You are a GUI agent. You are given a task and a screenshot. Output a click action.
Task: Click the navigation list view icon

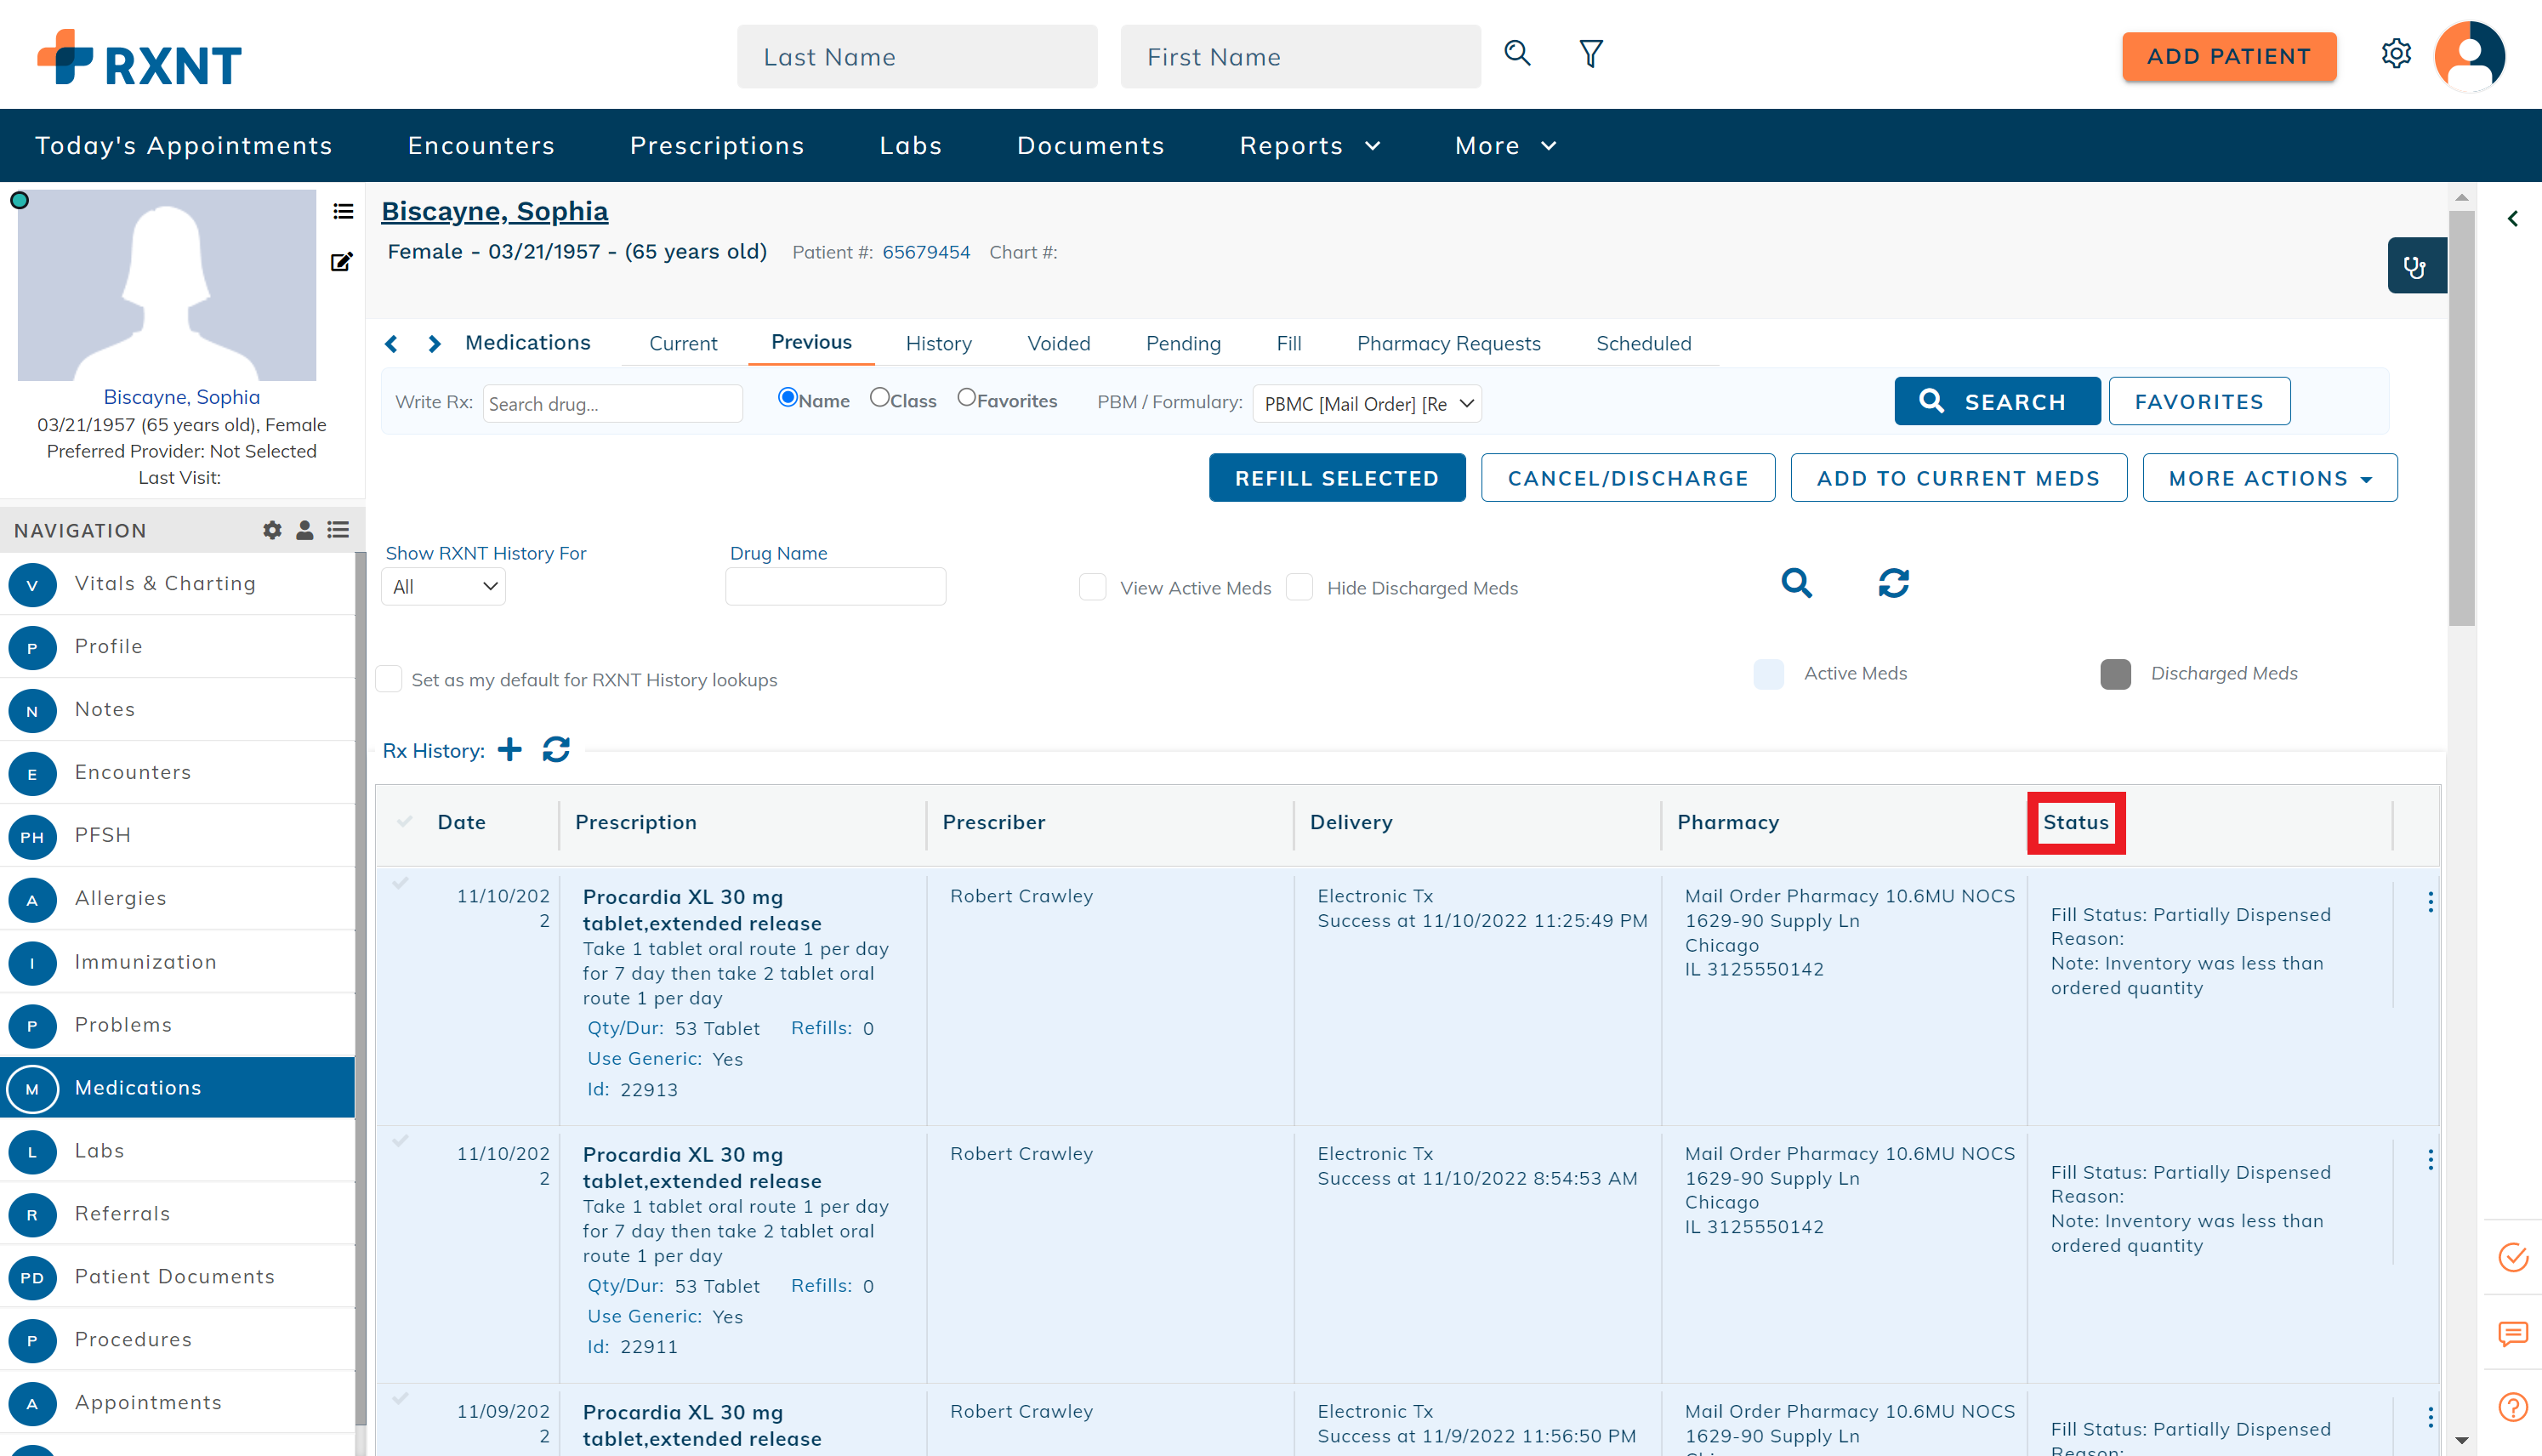click(339, 530)
